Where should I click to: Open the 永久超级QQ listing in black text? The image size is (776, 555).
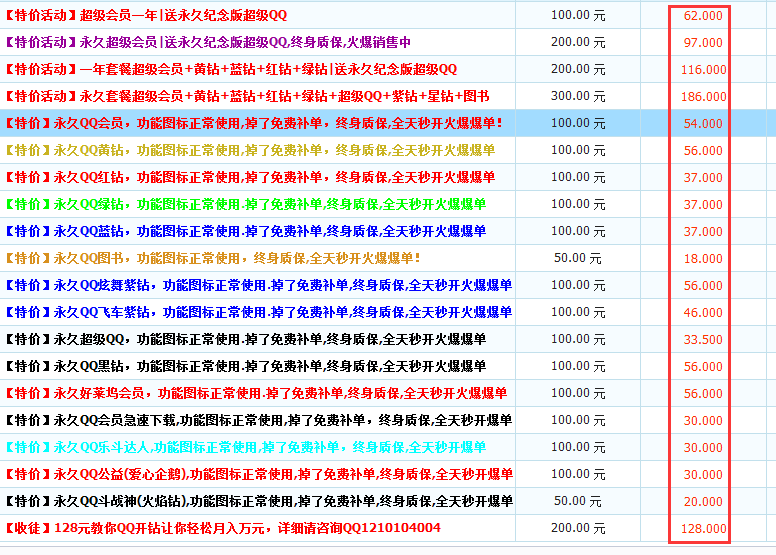click(x=246, y=339)
